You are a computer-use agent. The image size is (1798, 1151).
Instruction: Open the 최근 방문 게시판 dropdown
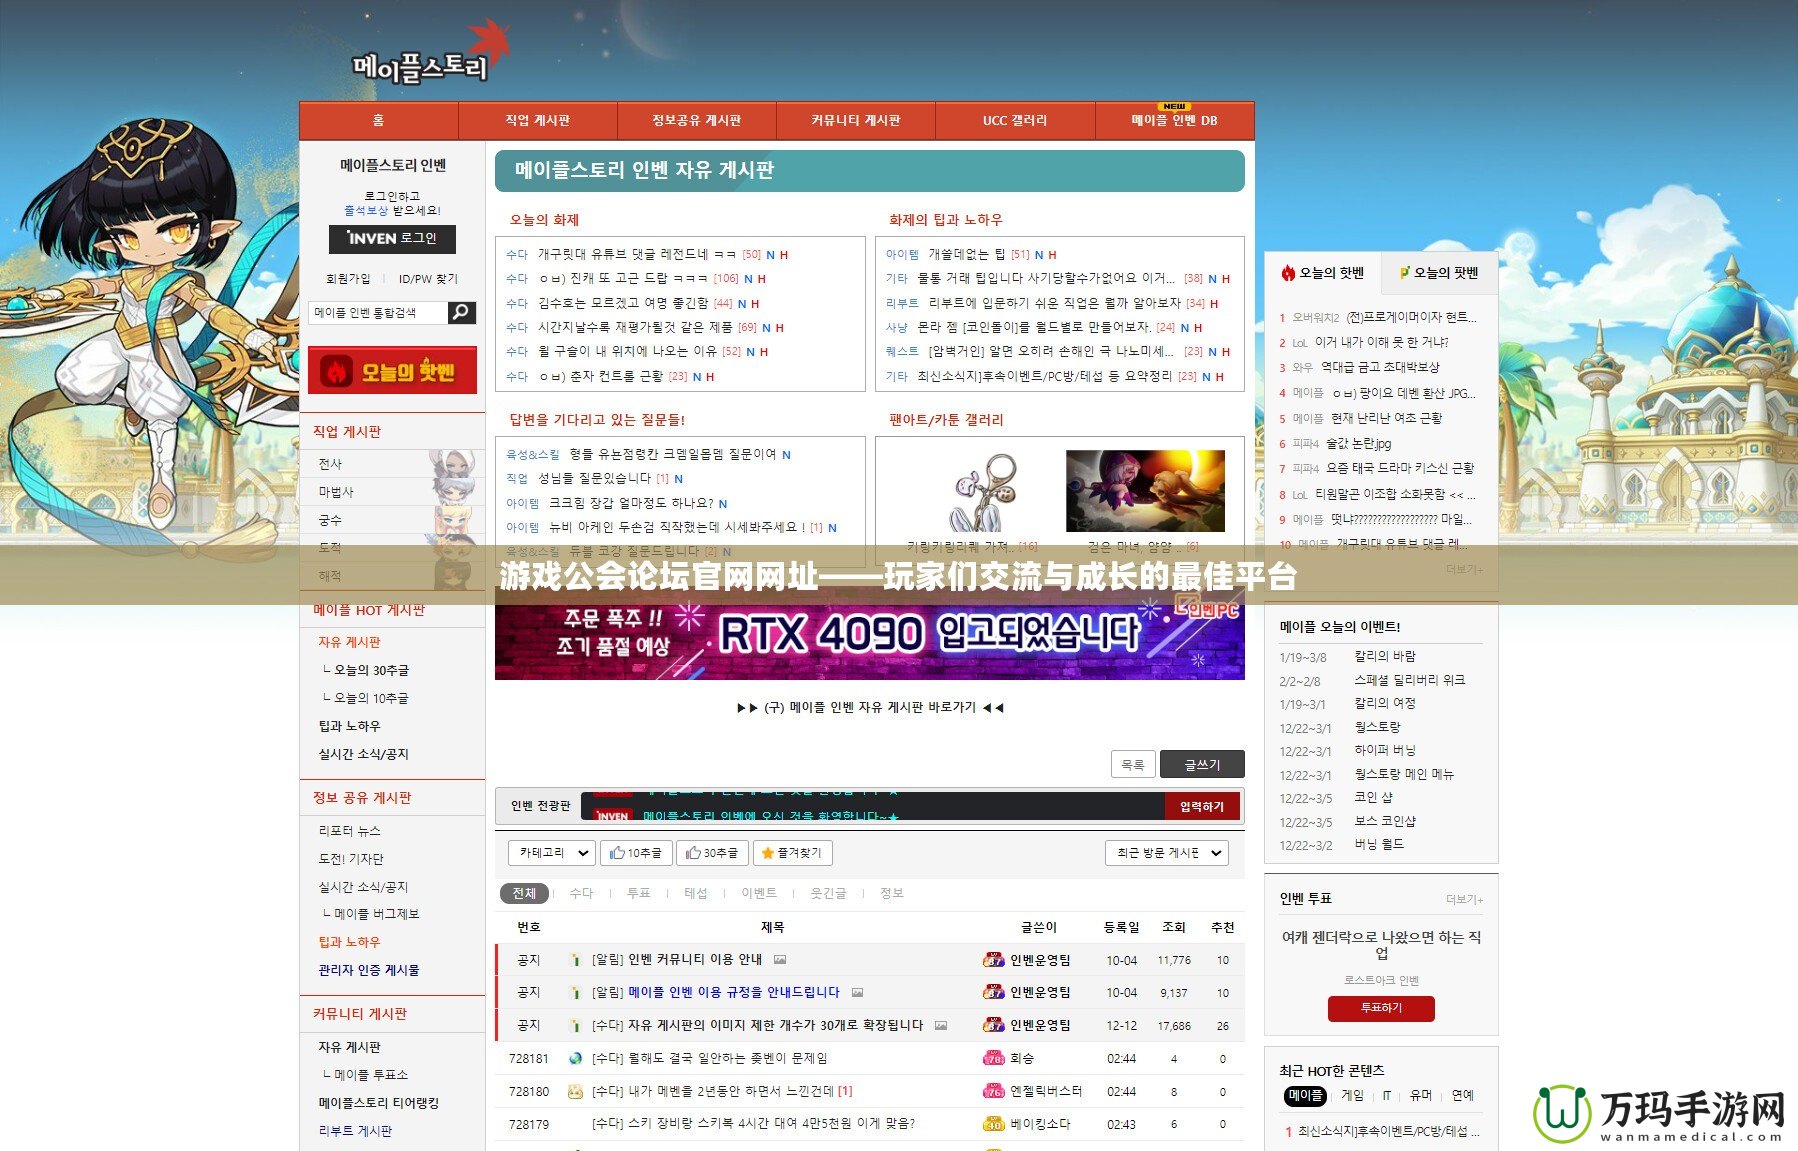(1167, 853)
